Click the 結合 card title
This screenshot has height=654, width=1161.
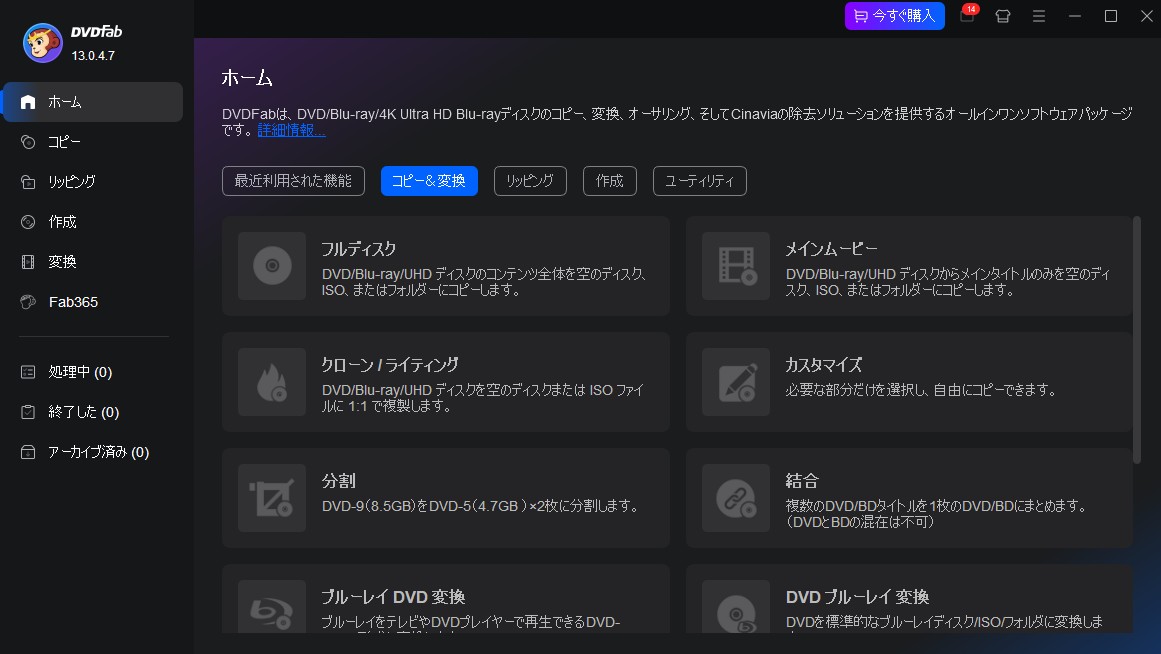click(x=803, y=481)
